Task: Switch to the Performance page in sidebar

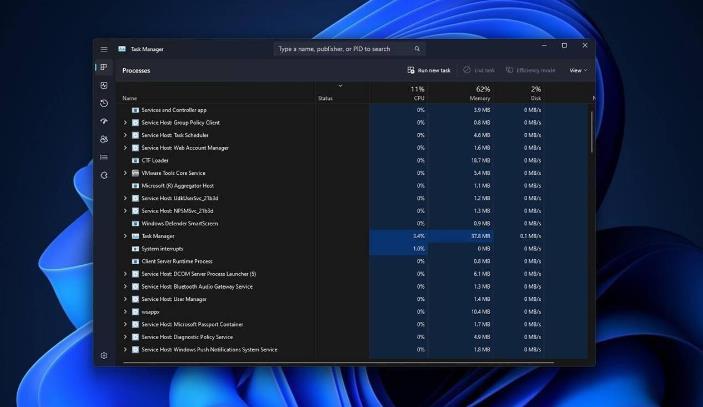Action: (103, 85)
